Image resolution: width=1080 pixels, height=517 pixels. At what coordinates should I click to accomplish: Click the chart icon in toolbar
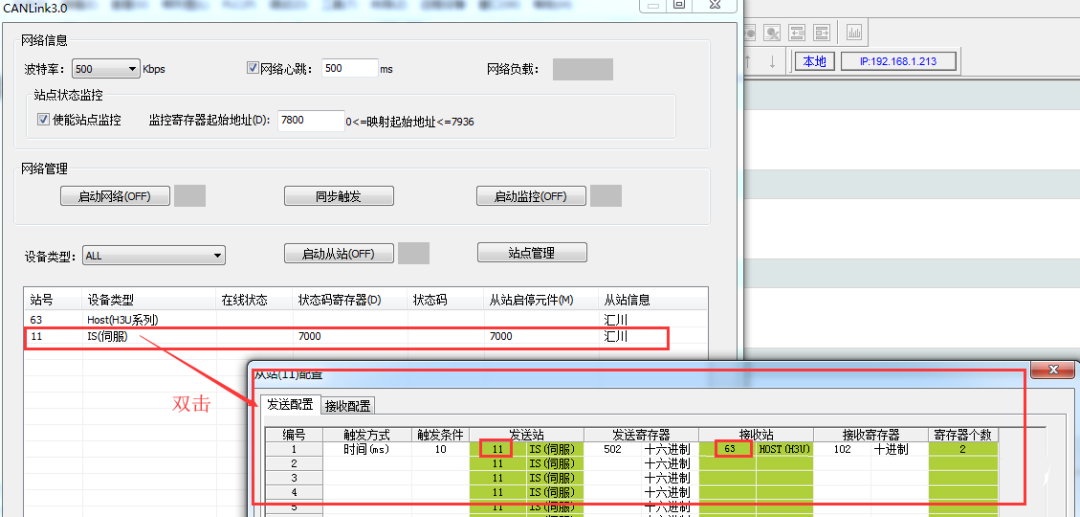click(855, 32)
